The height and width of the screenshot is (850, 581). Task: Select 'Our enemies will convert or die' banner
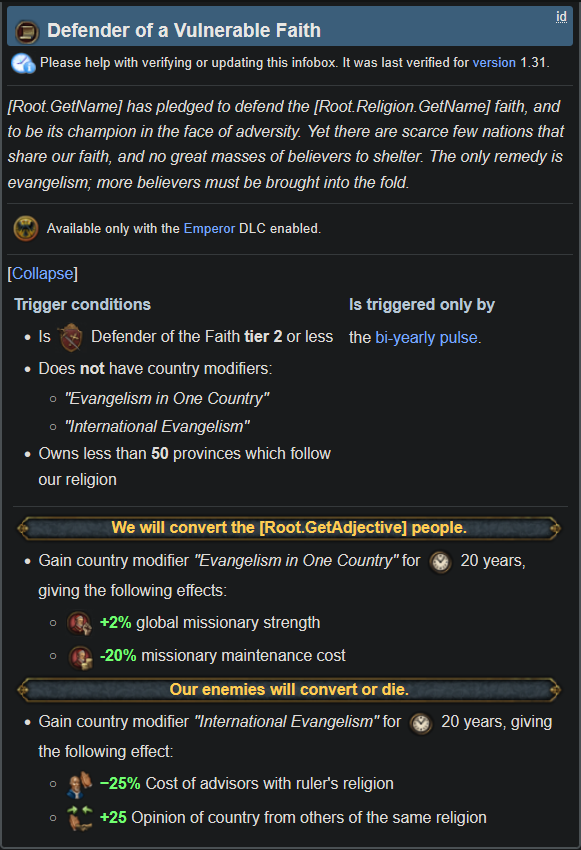click(x=289, y=690)
